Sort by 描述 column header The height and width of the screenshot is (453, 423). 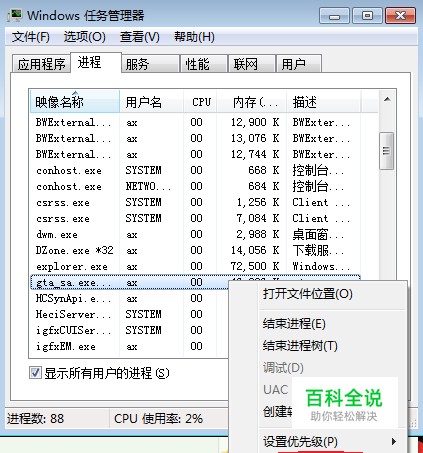coord(323,102)
